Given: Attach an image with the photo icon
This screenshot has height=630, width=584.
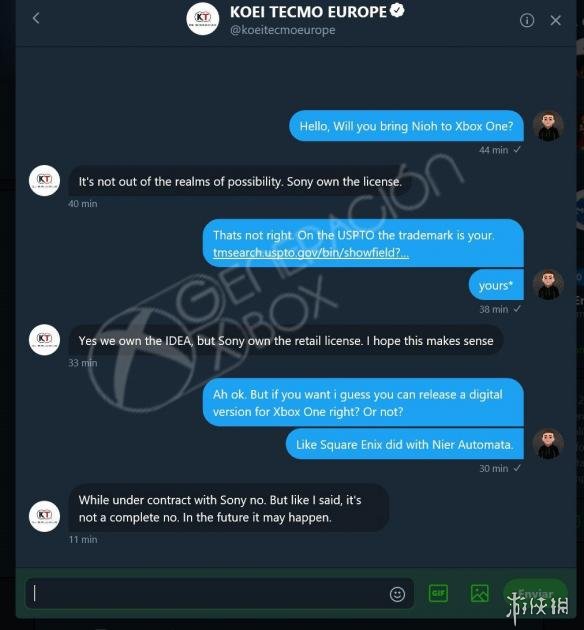Looking at the screenshot, I should (x=480, y=593).
